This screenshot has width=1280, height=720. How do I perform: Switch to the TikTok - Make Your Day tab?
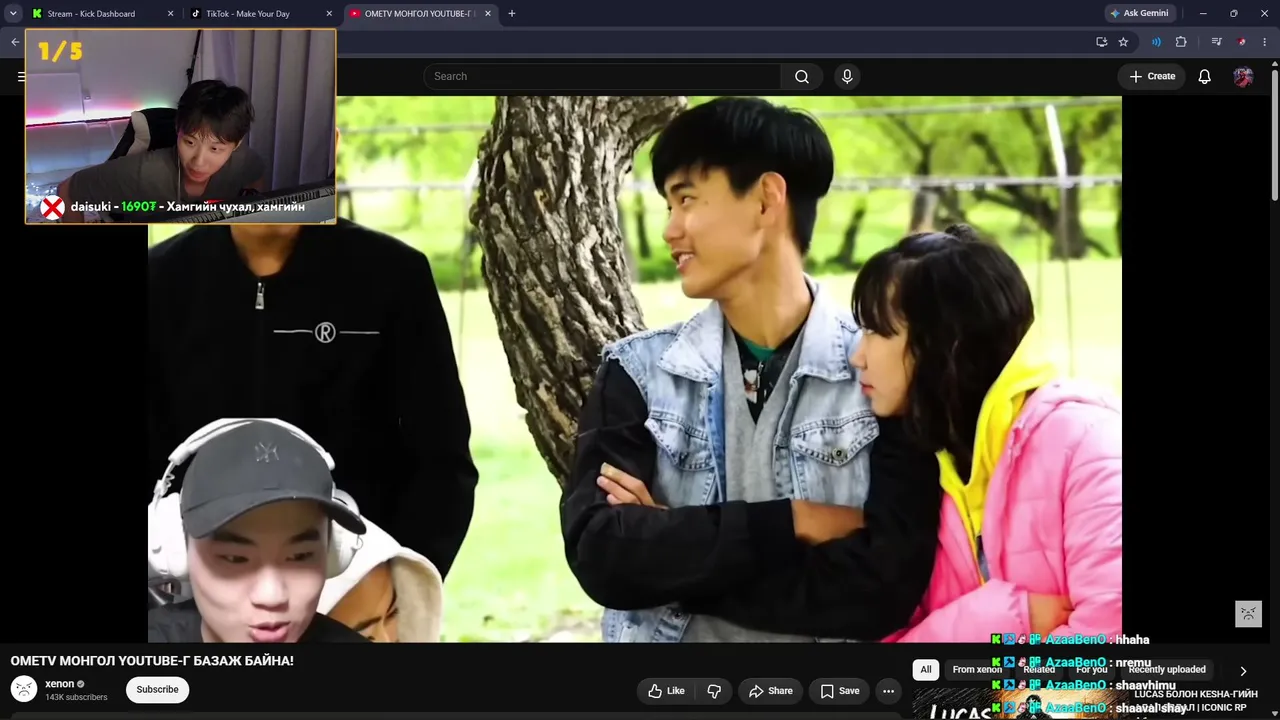pyautogui.click(x=248, y=14)
